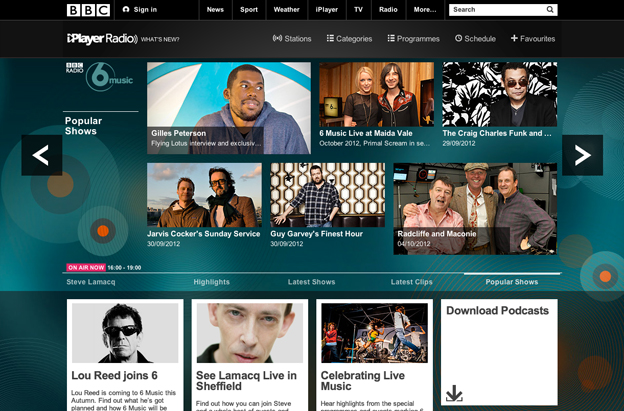Open See Lamacq Live in Sheffield headline
This screenshot has height=411, width=624.
click(246, 381)
